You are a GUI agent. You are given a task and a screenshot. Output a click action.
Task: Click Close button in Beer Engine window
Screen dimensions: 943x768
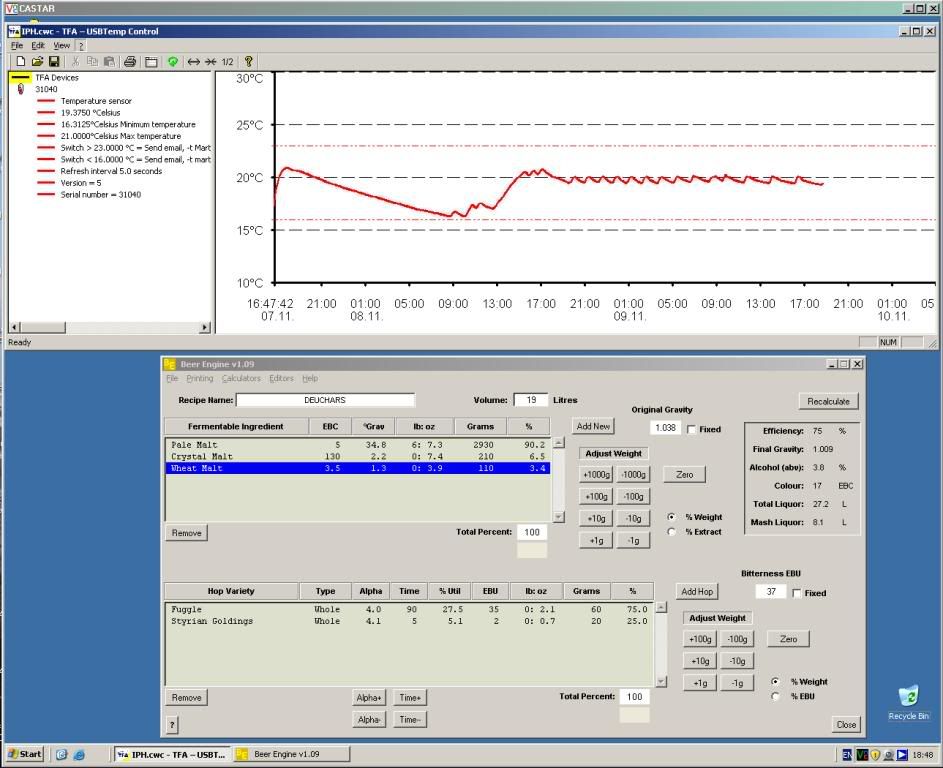tap(846, 725)
